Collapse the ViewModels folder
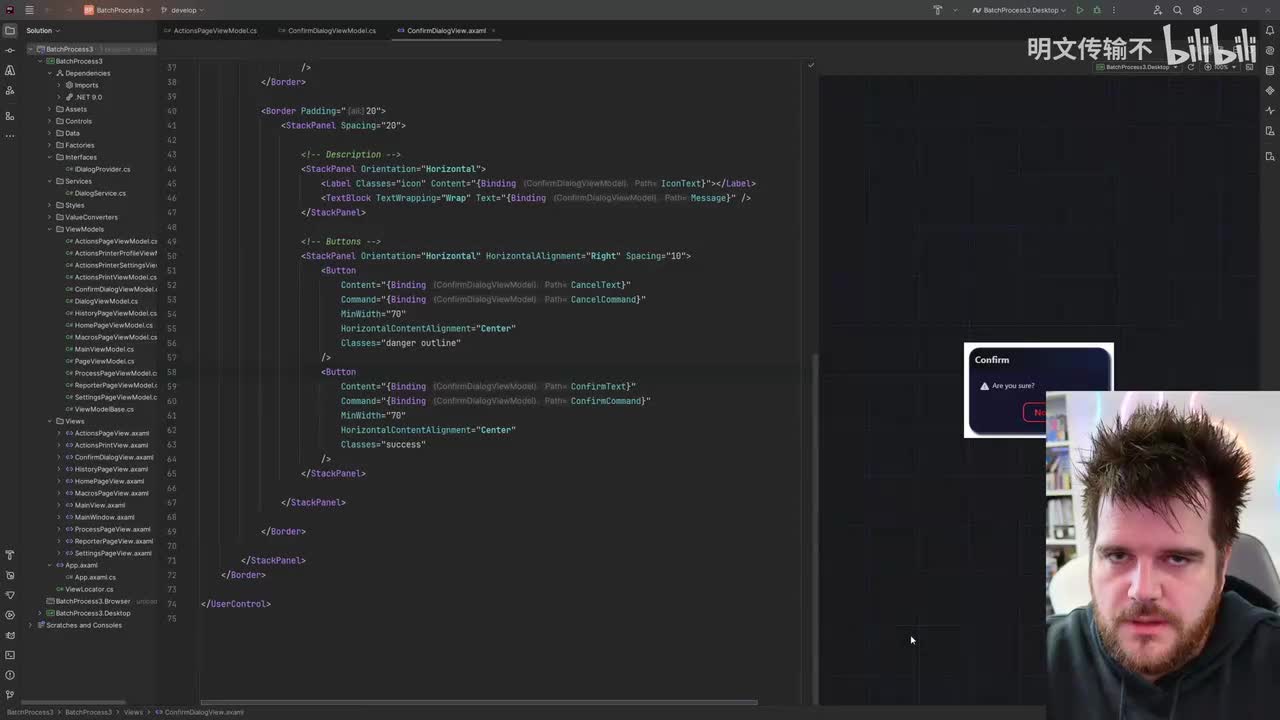Image resolution: width=1280 pixels, height=720 pixels. click(50, 229)
